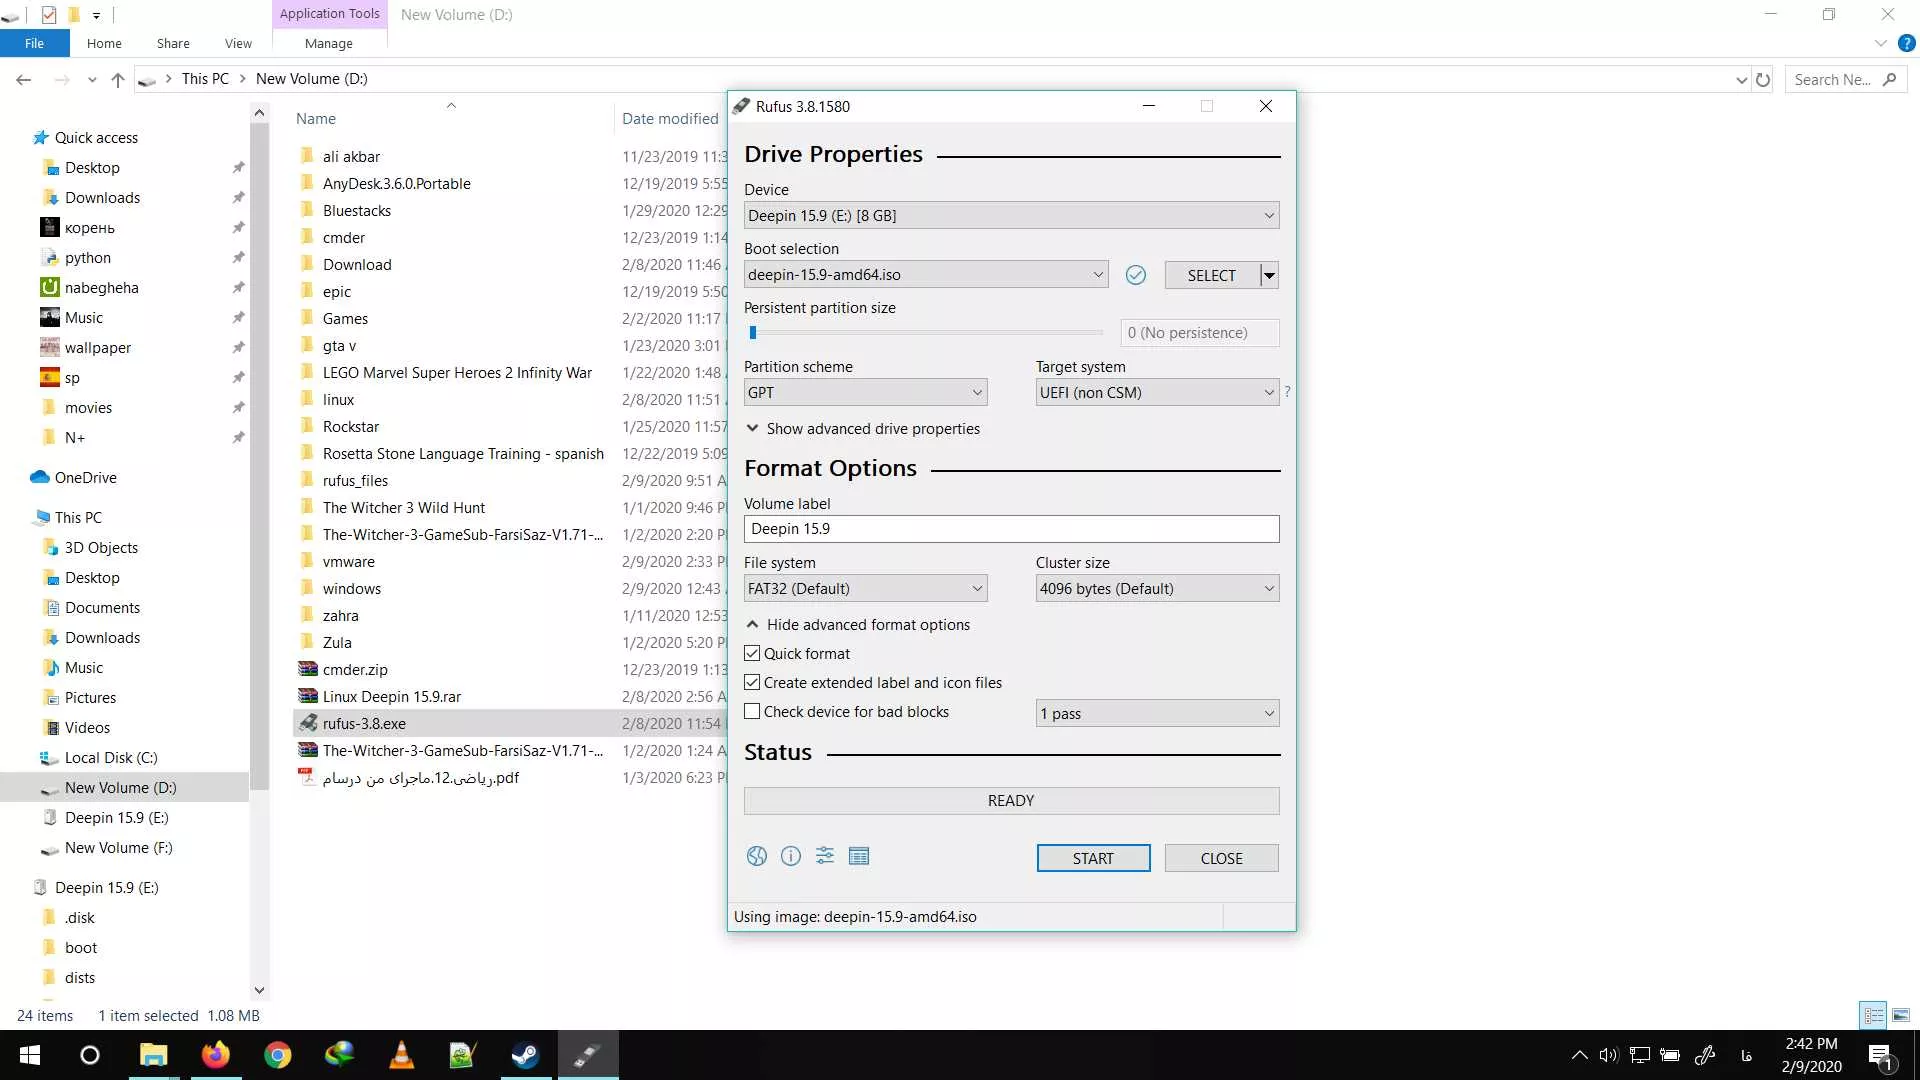Go back in File Explorer
Screen dimensions: 1920x1080
tap(24, 79)
